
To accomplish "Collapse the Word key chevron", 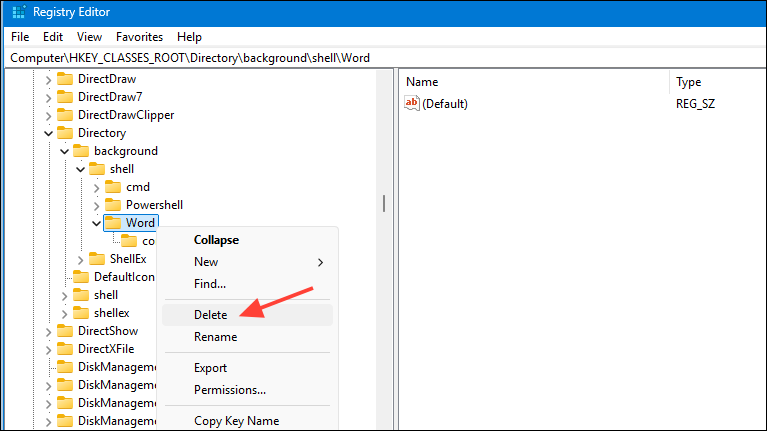I will point(96,223).
